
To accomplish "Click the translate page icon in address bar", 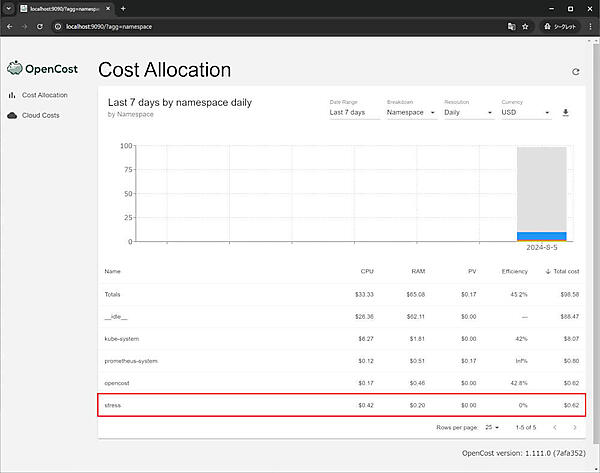I will pos(511,26).
